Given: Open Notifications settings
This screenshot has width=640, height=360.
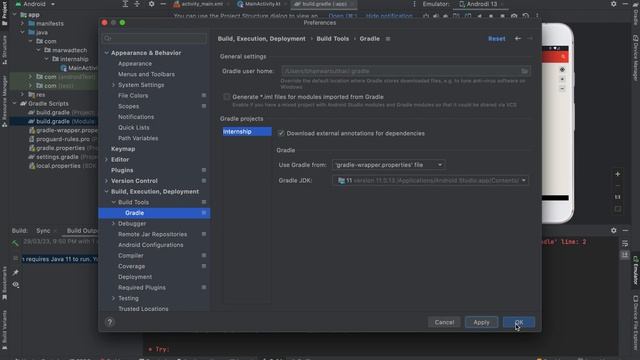Looking at the screenshot, I should pos(136,117).
